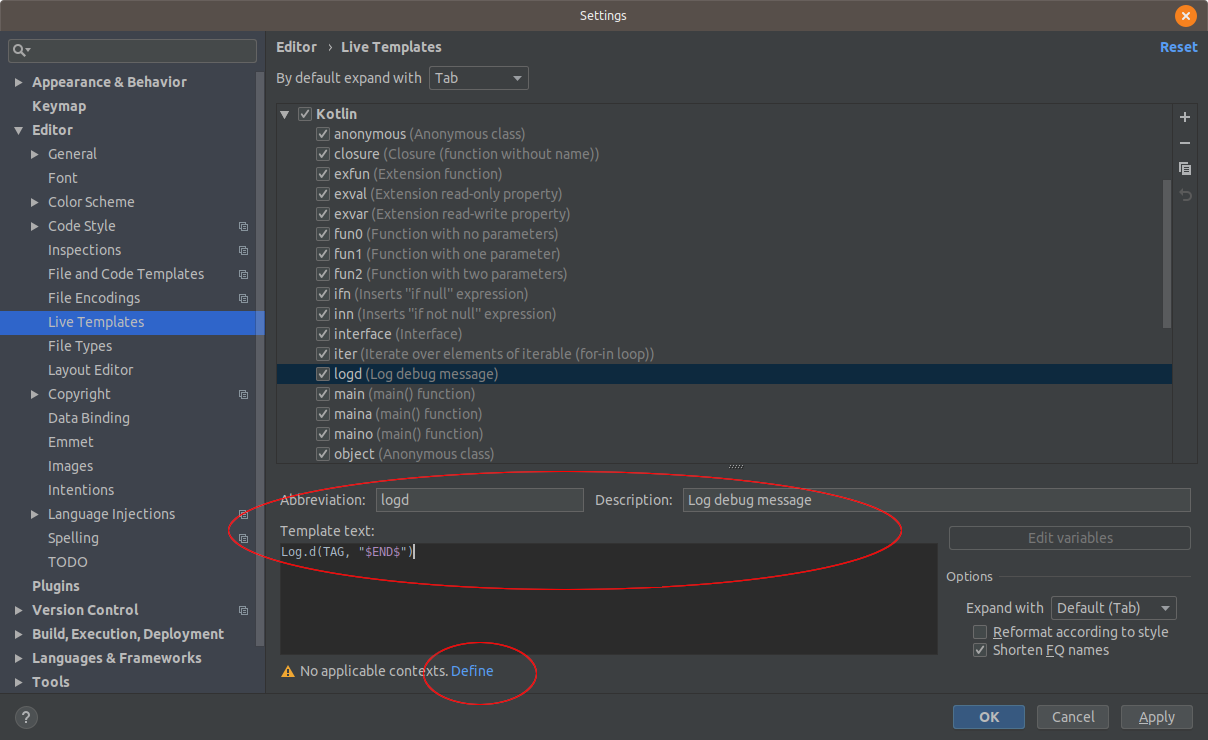Open the search magnifier in the settings search field
Image resolution: width=1208 pixels, height=740 pixels.
pos(20,50)
